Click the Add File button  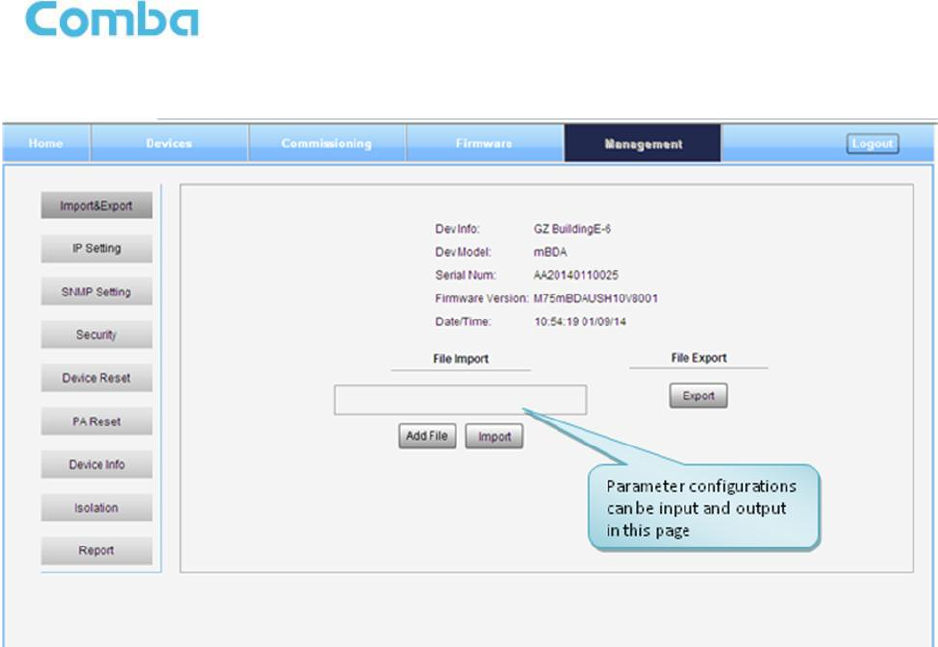pyautogui.click(x=427, y=436)
